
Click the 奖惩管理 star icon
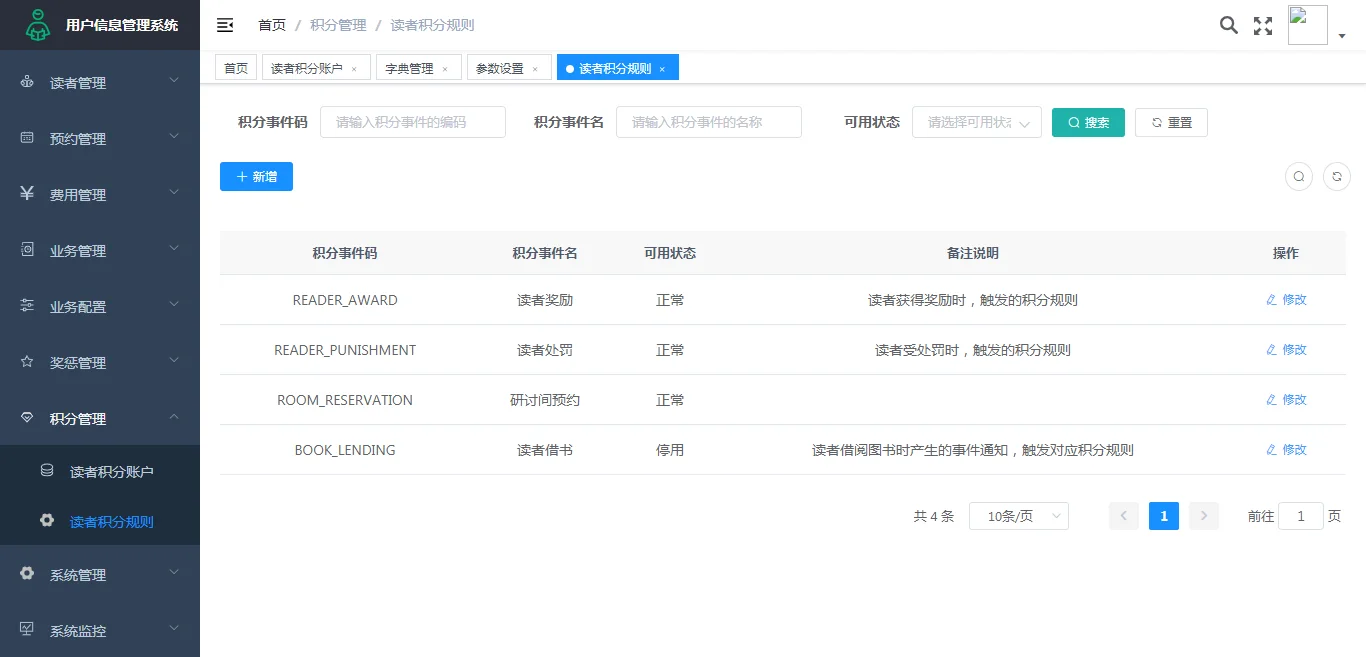(x=27, y=362)
